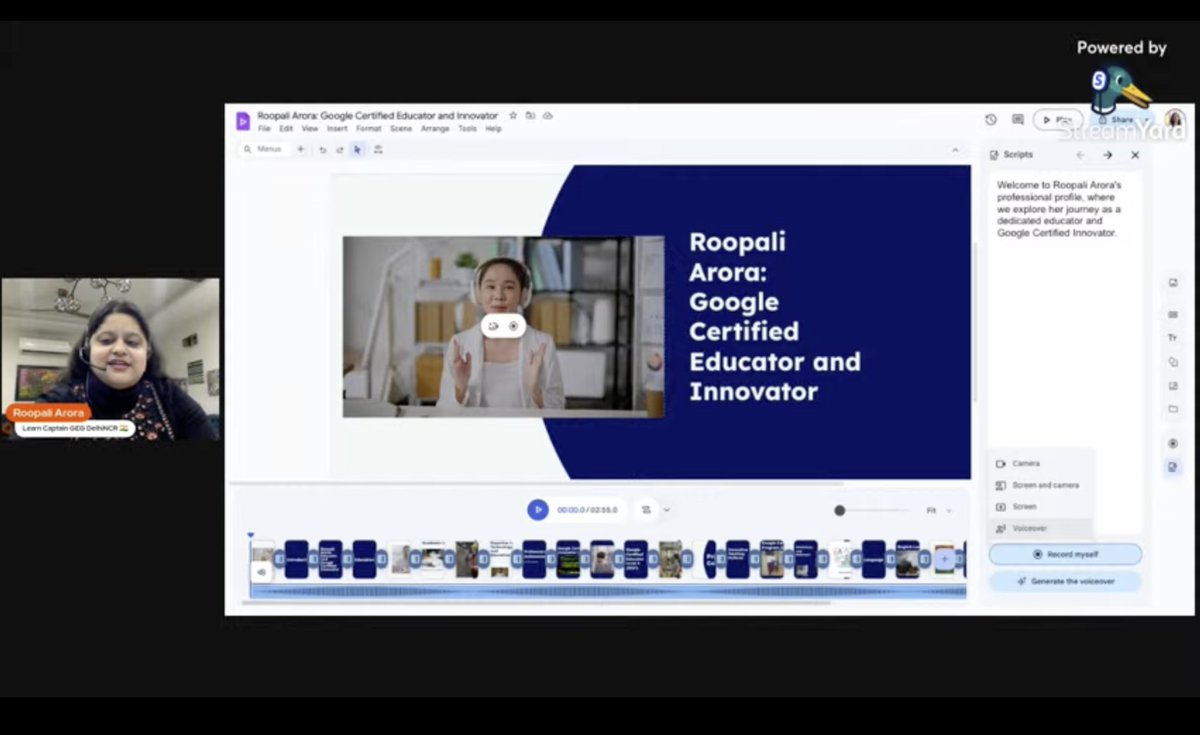Open the Arrange menu
This screenshot has height=735, width=1200.
click(435, 129)
